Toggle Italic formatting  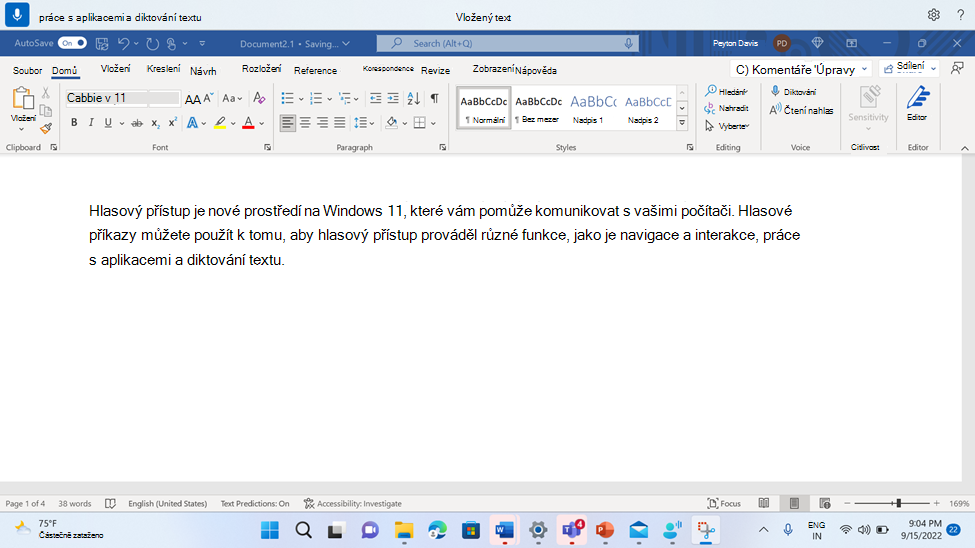tap(91, 123)
